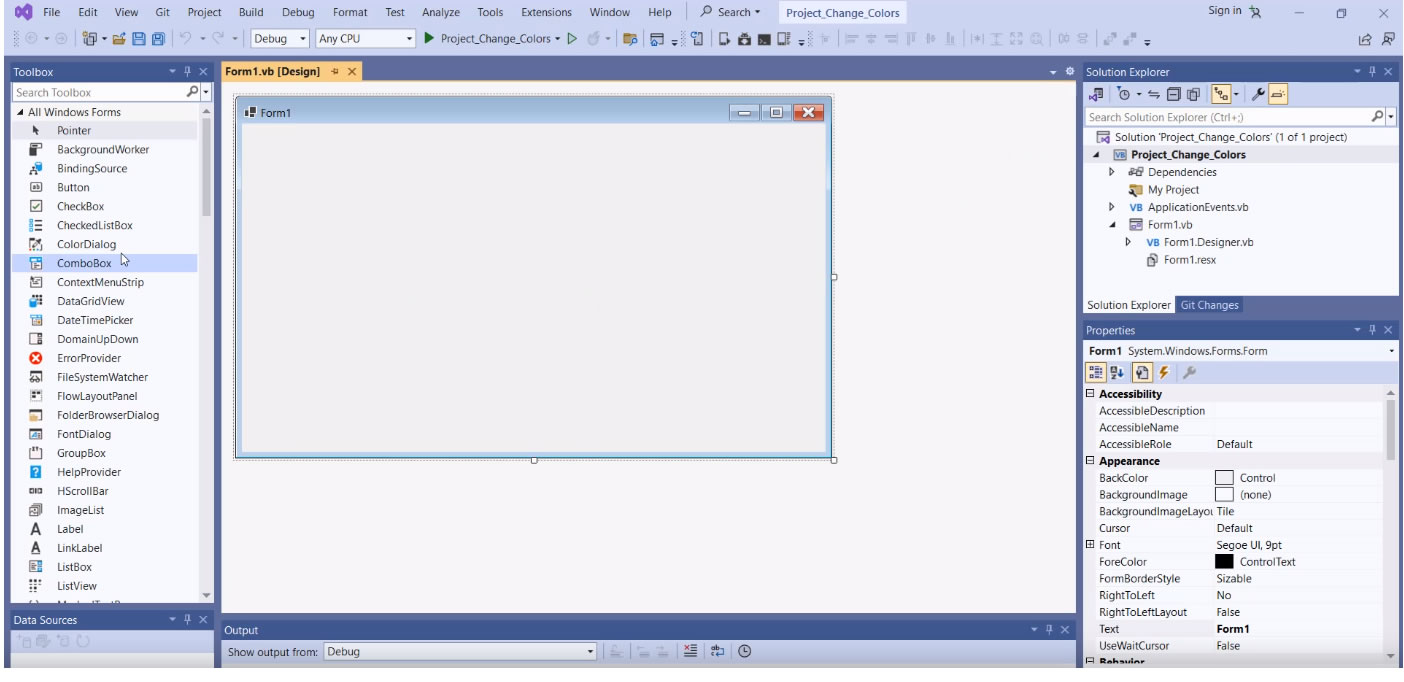Click the BackColor Control color swatch
The image size is (1404, 682).
coord(1224,478)
